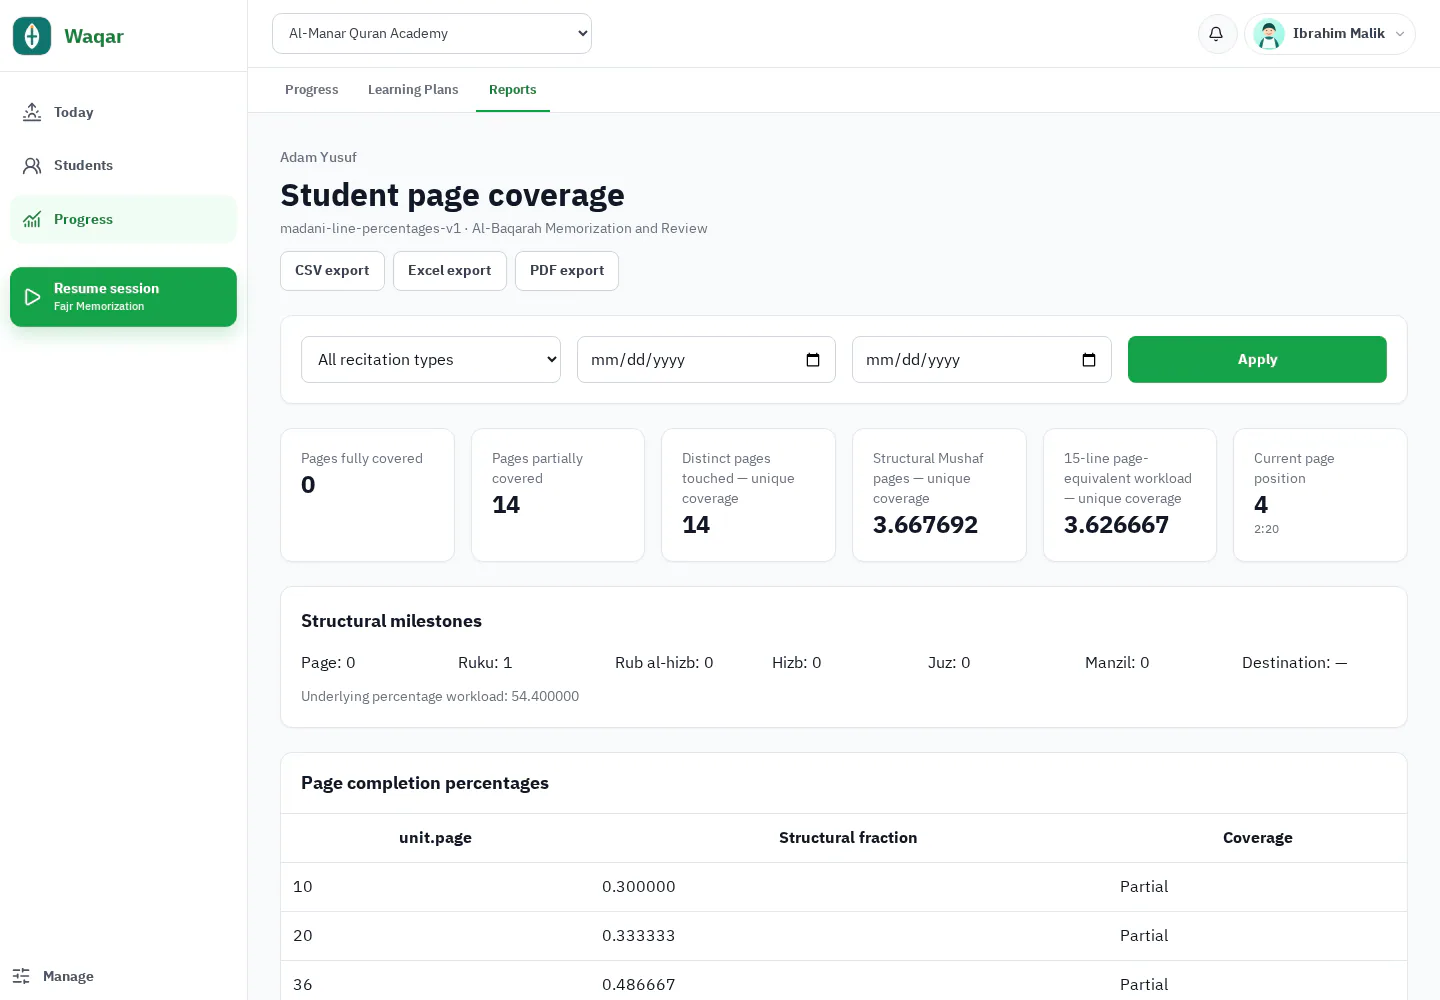Expand the Ibrahim Malik account chevron
Viewport: 1440px width, 1000px height.
[x=1400, y=33]
